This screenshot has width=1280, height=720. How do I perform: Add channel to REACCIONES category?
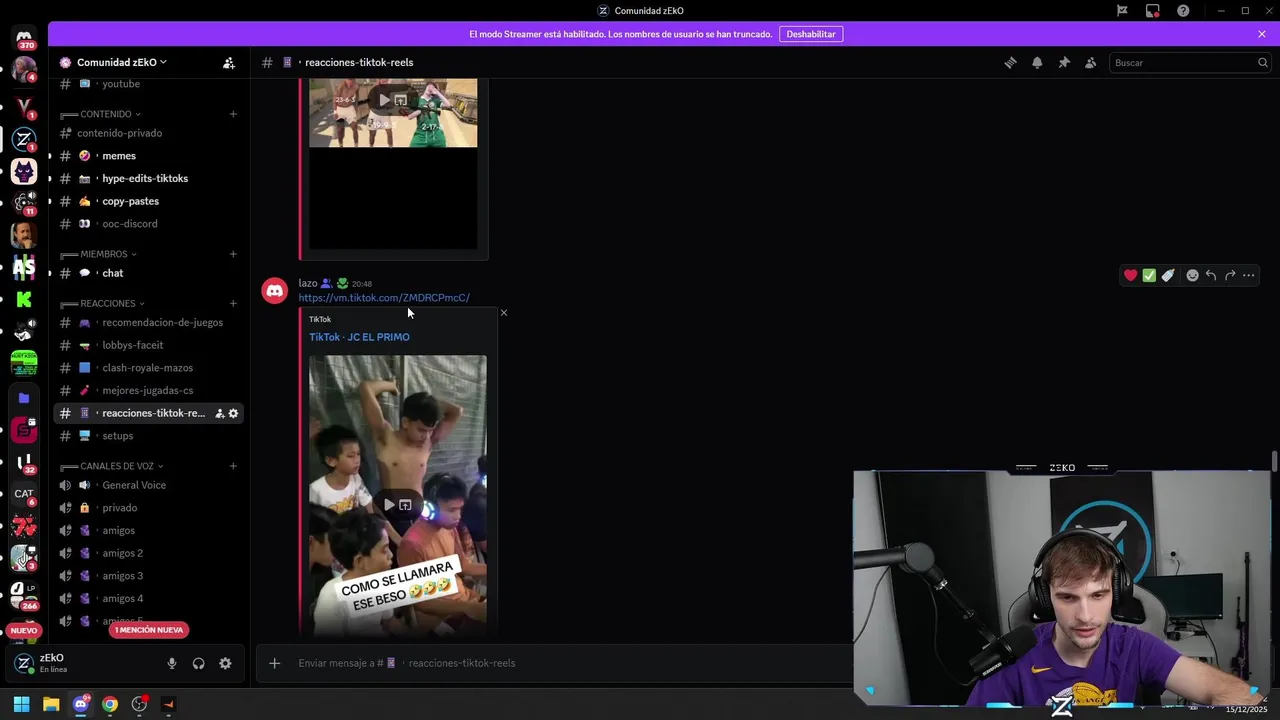coord(233,303)
